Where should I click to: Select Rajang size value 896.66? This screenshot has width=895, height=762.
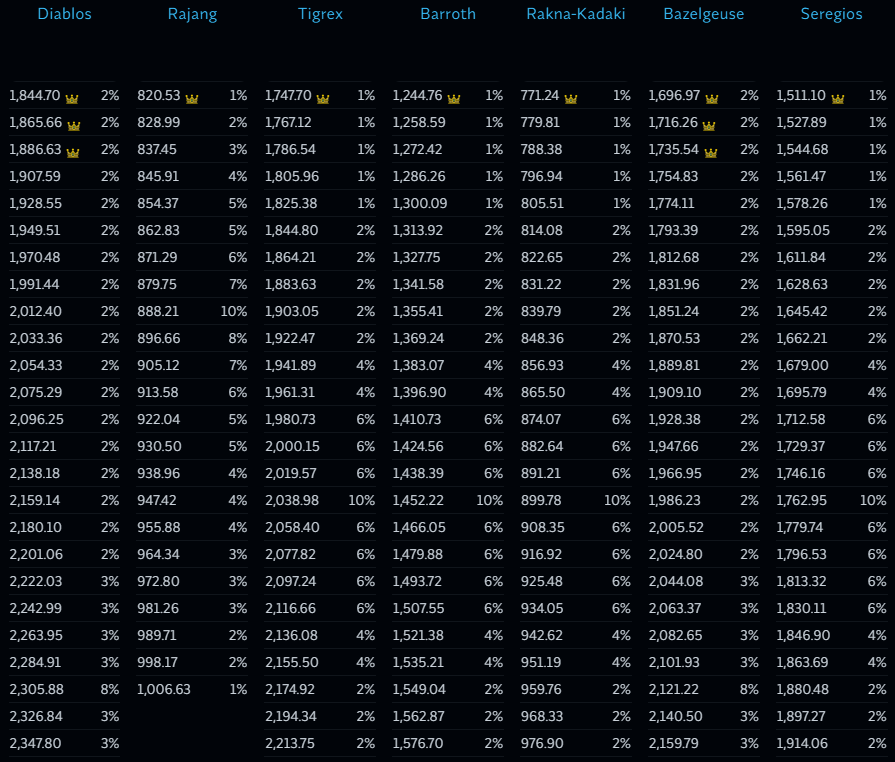pos(159,338)
